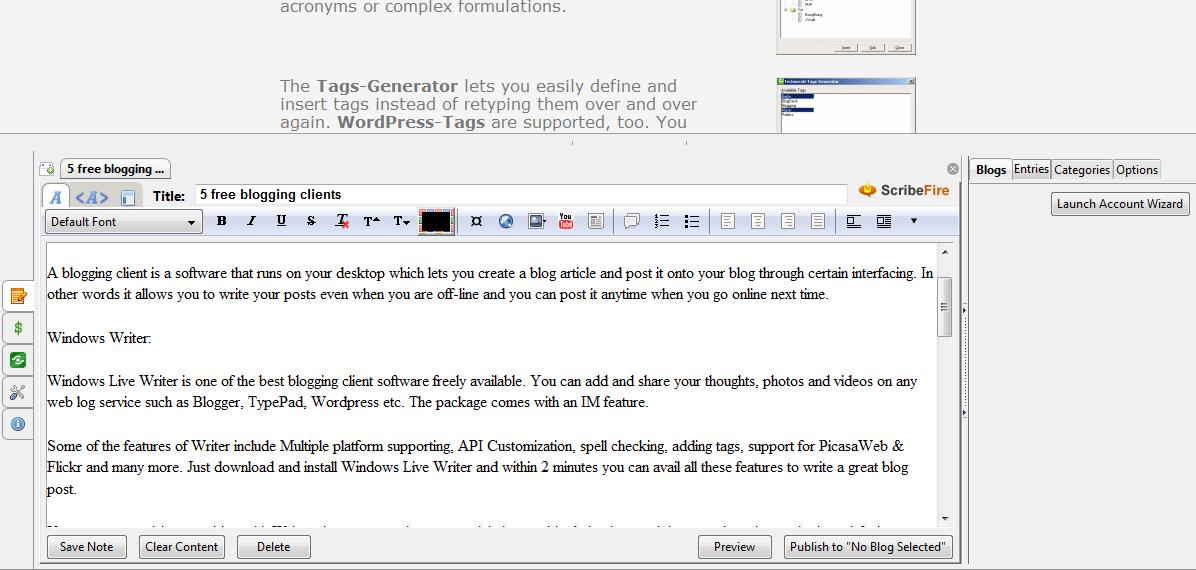The image size is (1196, 570).
Task: Insert a hyperlink with globe icon
Action: [x=506, y=221]
